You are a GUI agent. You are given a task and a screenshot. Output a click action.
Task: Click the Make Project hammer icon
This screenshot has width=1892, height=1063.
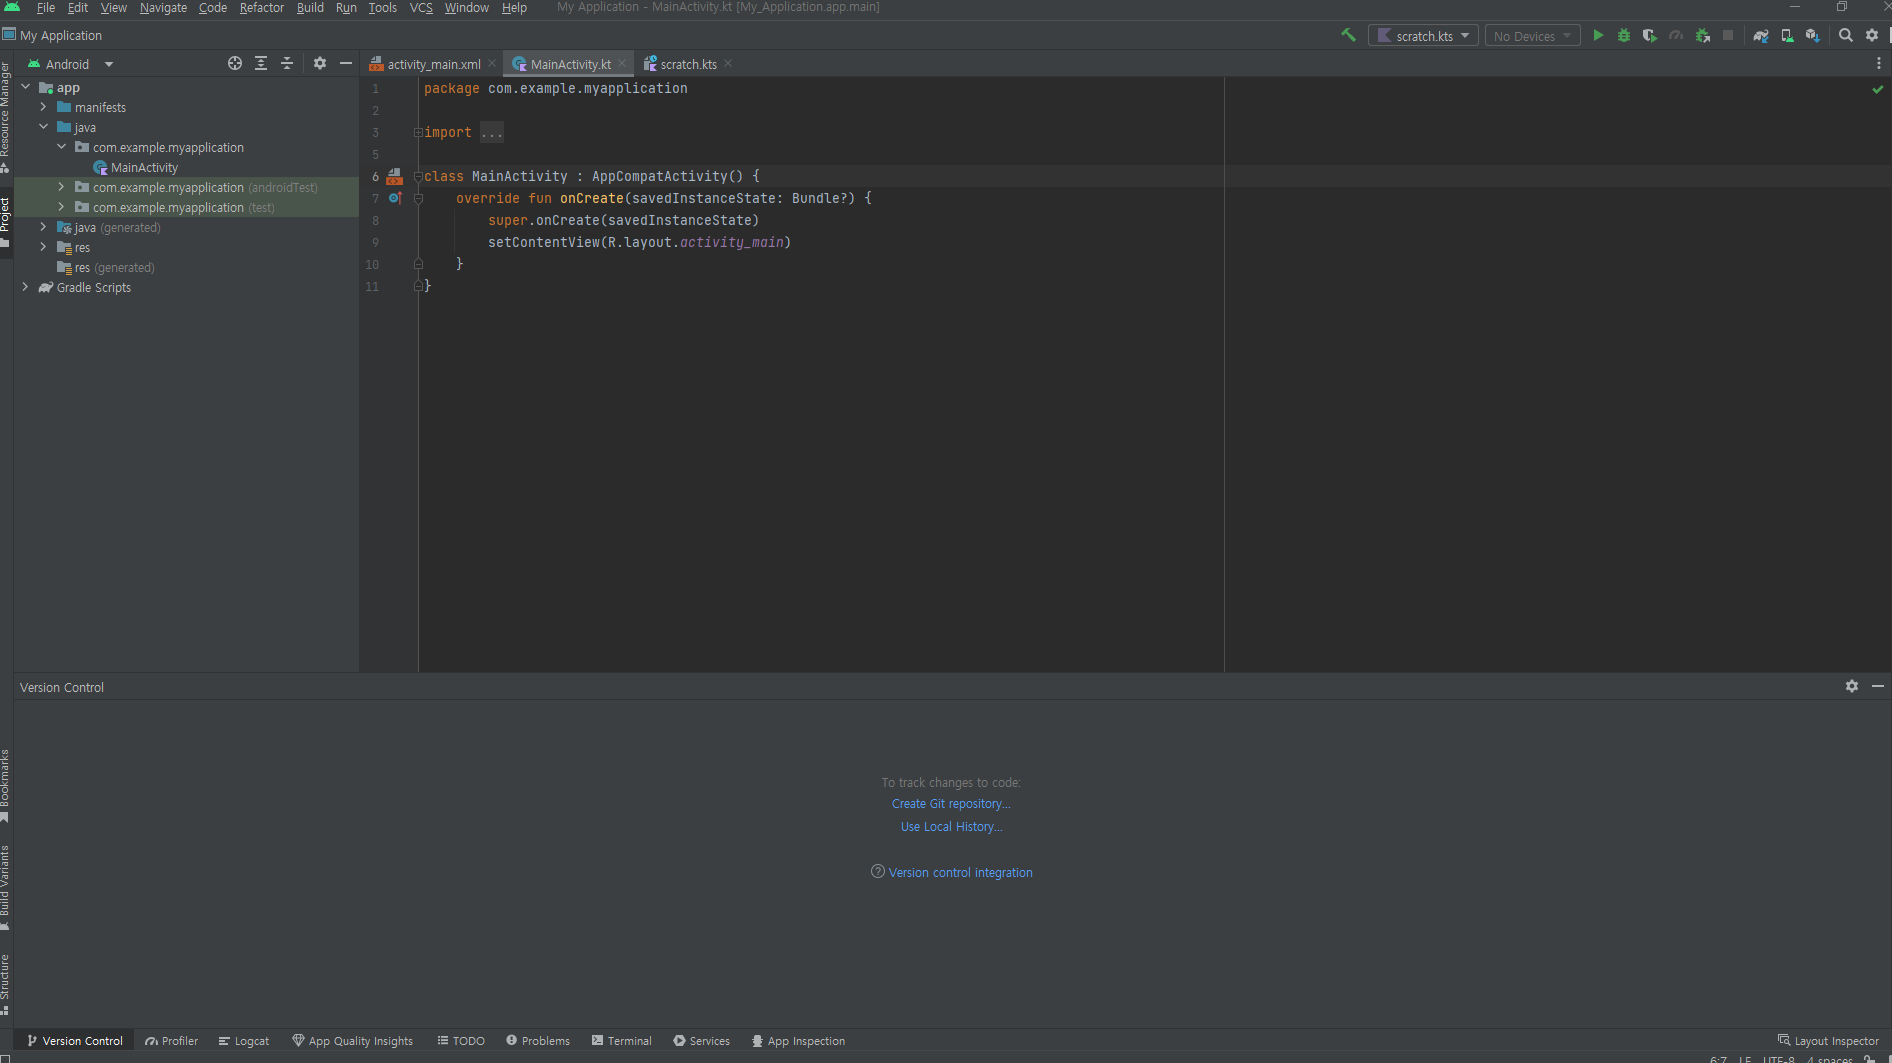tap(1348, 35)
